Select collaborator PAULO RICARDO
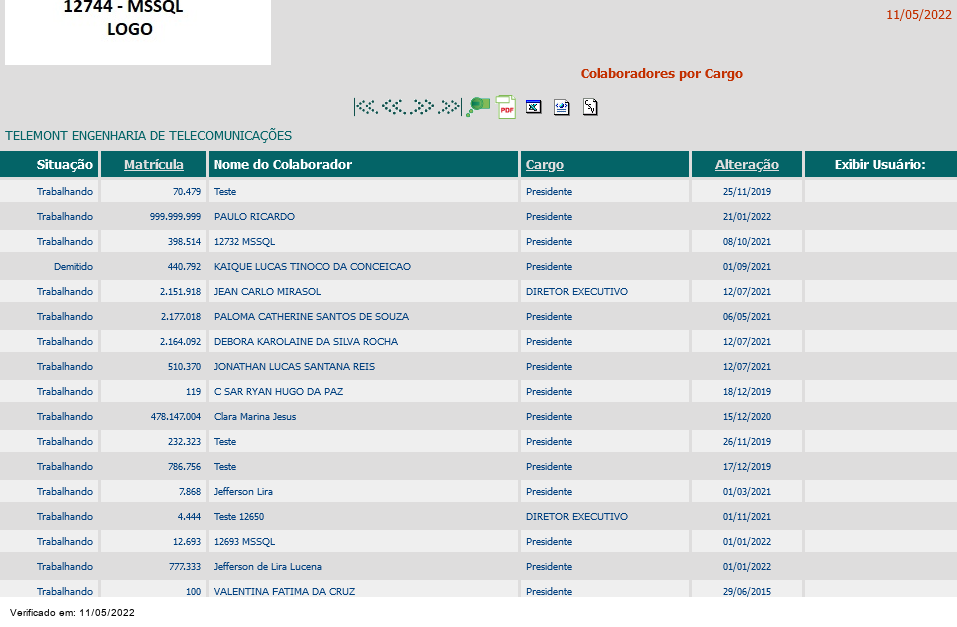Viewport: 957px width, 627px height. pos(255,217)
